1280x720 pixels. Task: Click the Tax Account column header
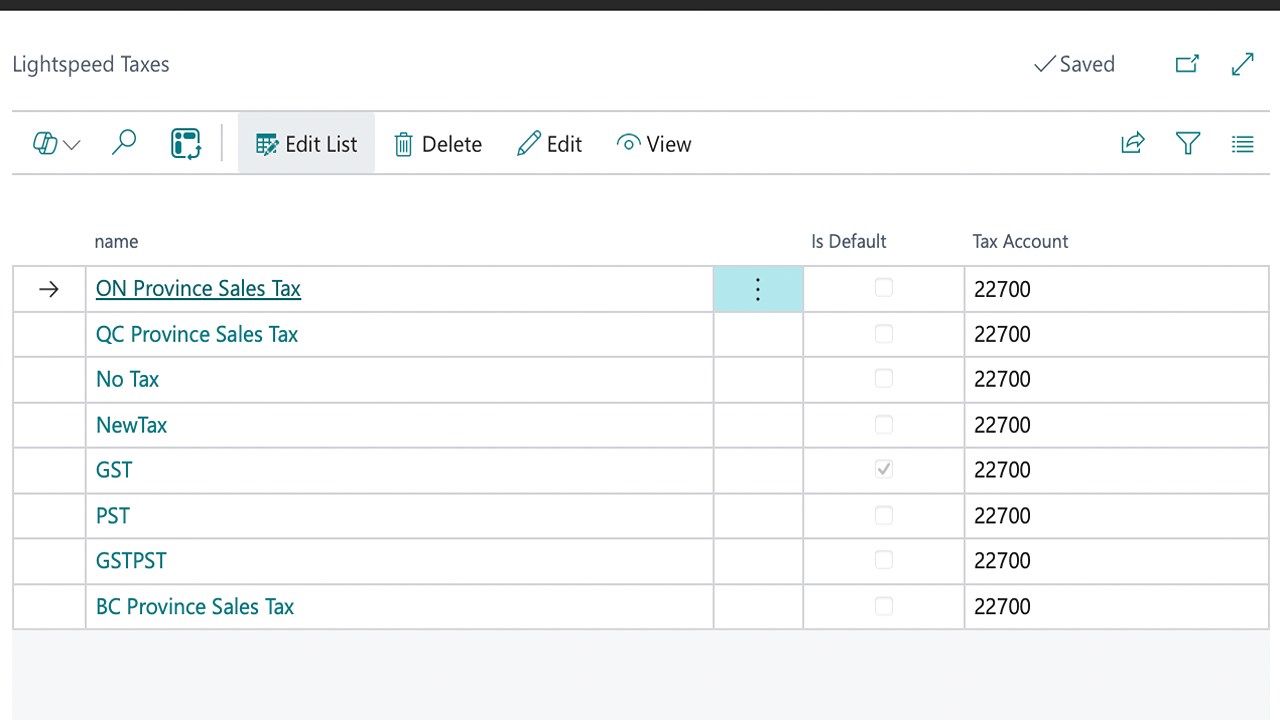(1020, 241)
